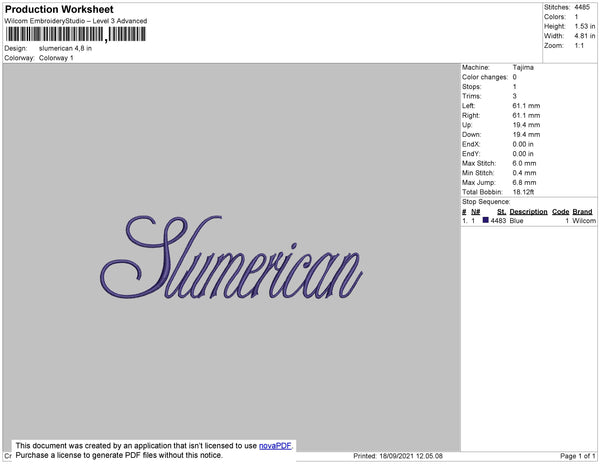
Task: Select the design name 'slumerican 4,8 in'
Action: click(x=65, y=49)
